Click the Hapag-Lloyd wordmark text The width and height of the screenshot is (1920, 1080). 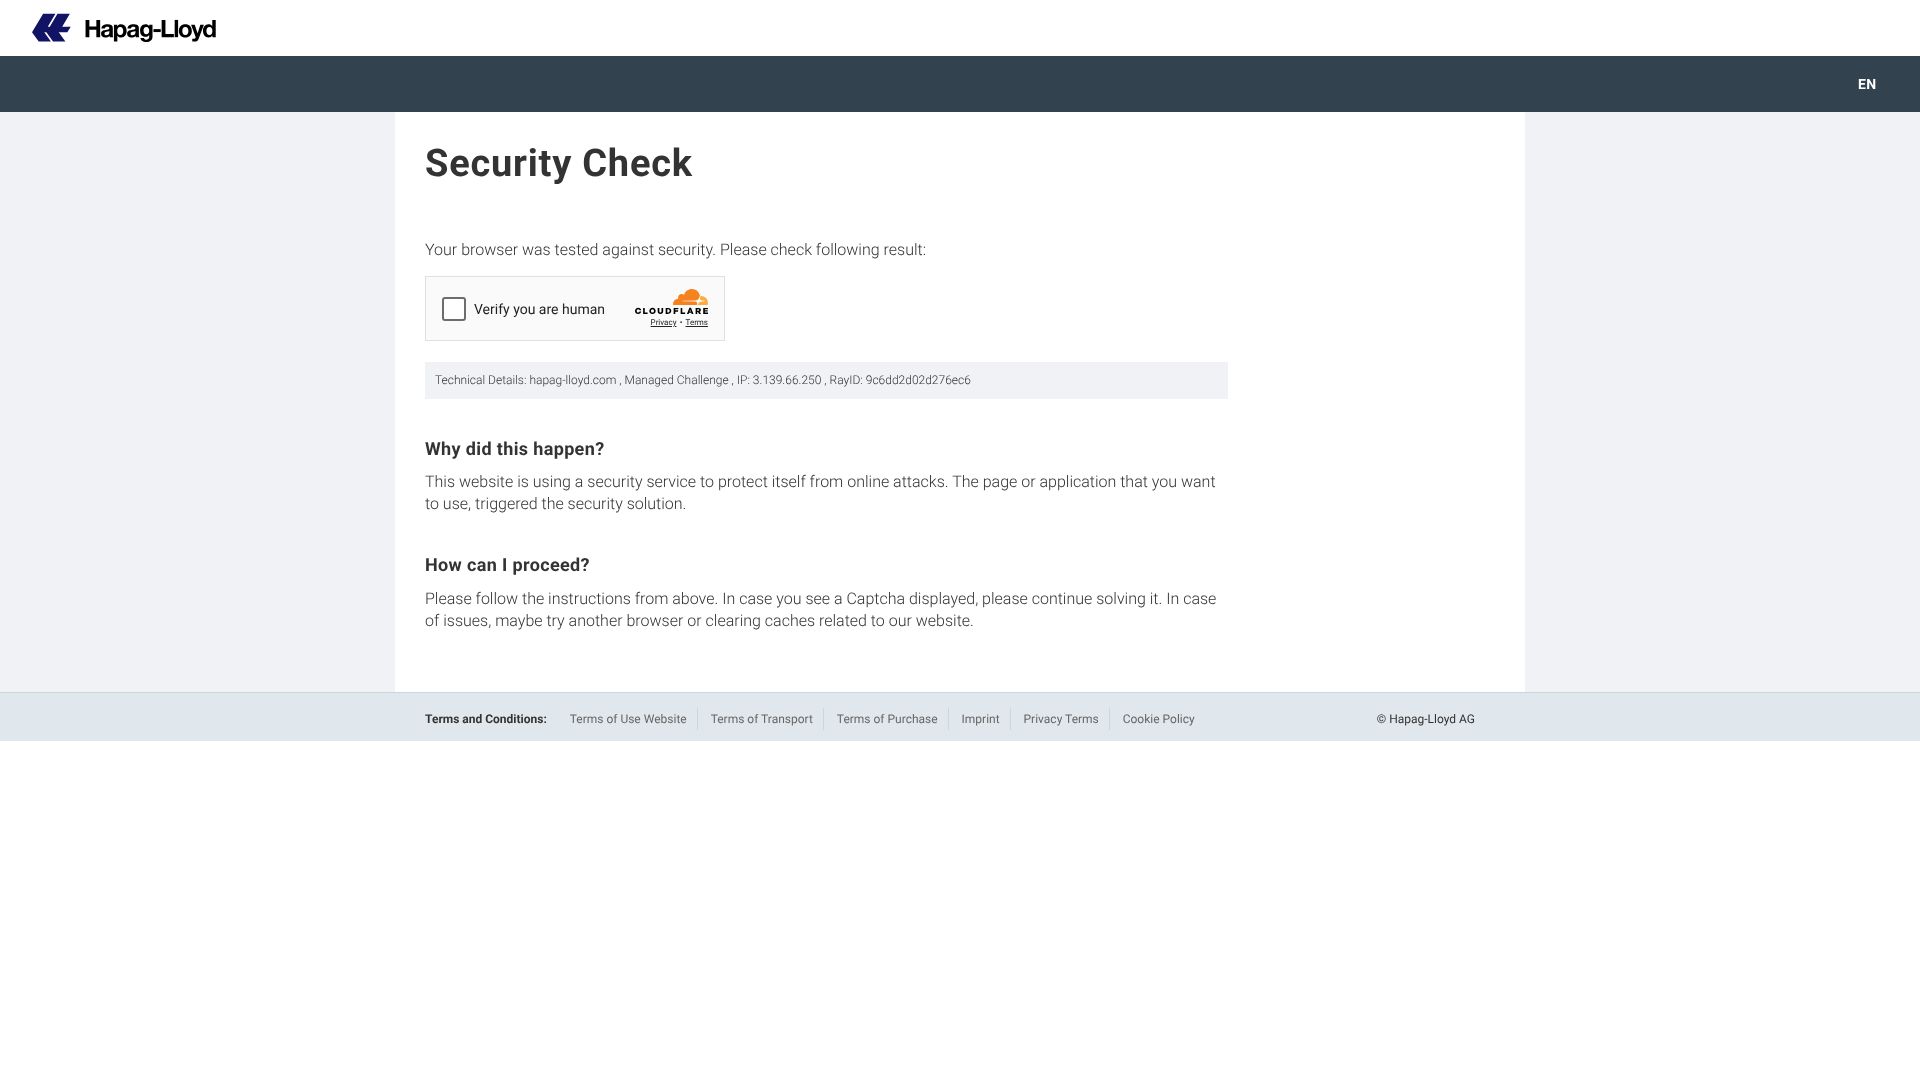pyautogui.click(x=150, y=29)
